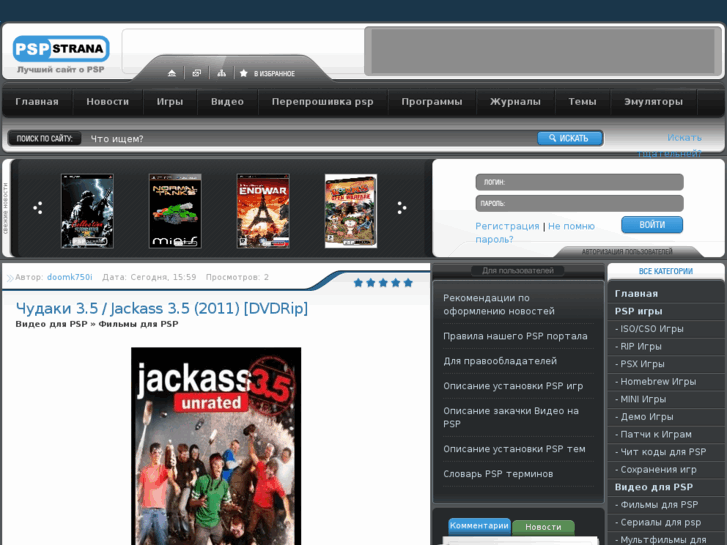The width and height of the screenshot is (727, 545).
Task: Click the ВСЕ КАТЕГОРИИ header
Action: click(666, 271)
